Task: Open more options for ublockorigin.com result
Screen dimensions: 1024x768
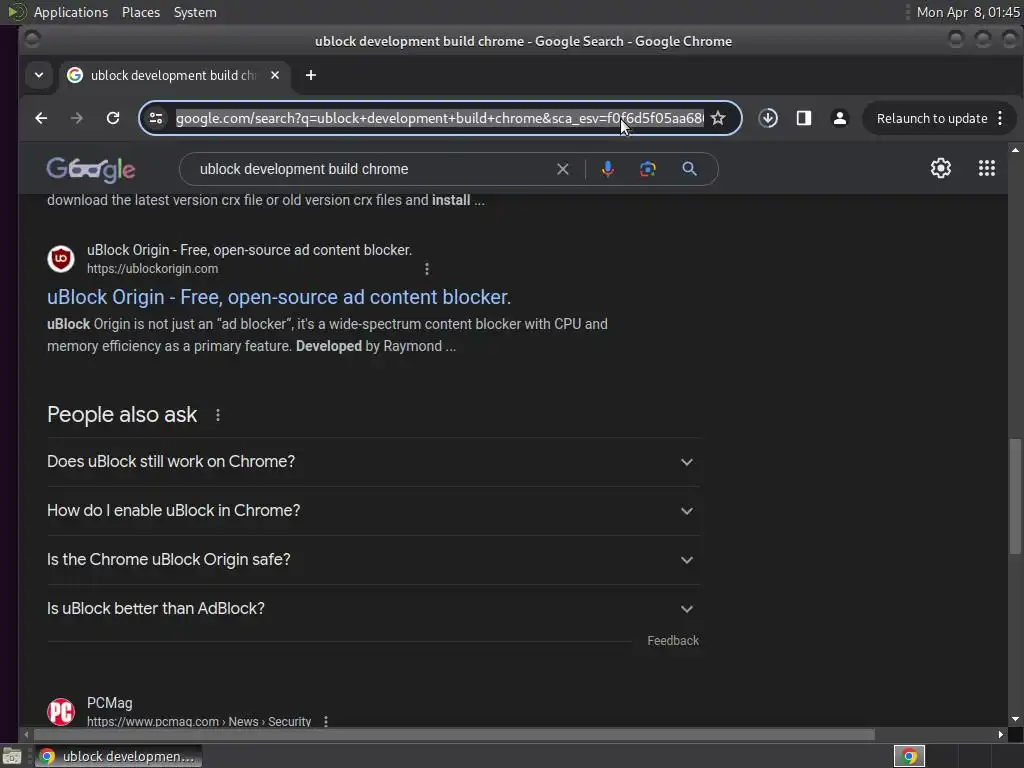Action: click(x=426, y=269)
